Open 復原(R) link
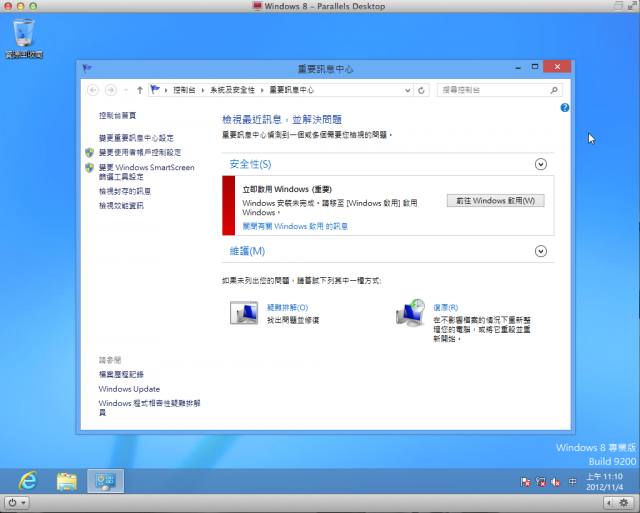 [445, 307]
